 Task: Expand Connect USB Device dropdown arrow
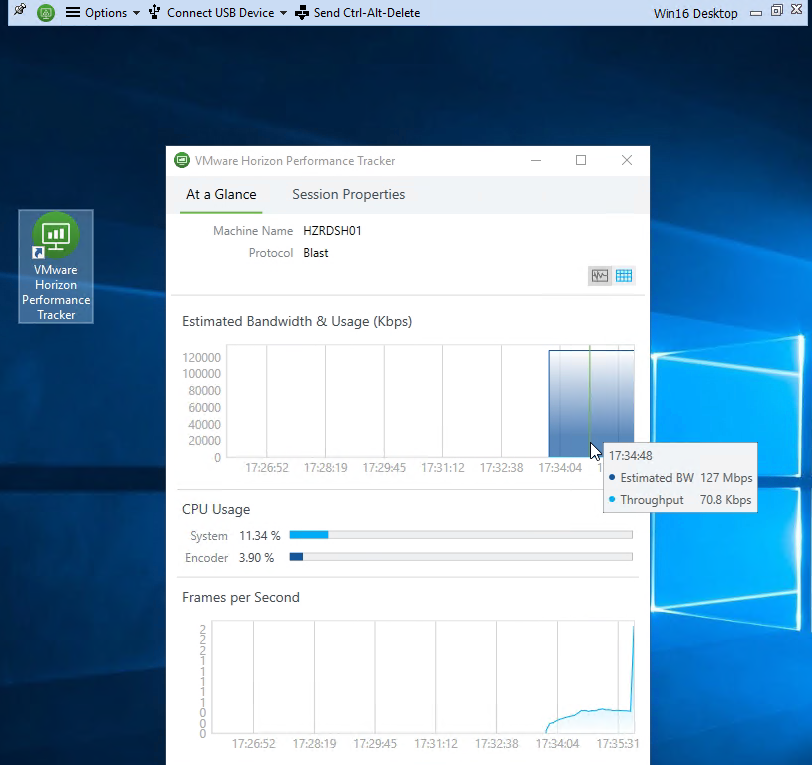[283, 13]
